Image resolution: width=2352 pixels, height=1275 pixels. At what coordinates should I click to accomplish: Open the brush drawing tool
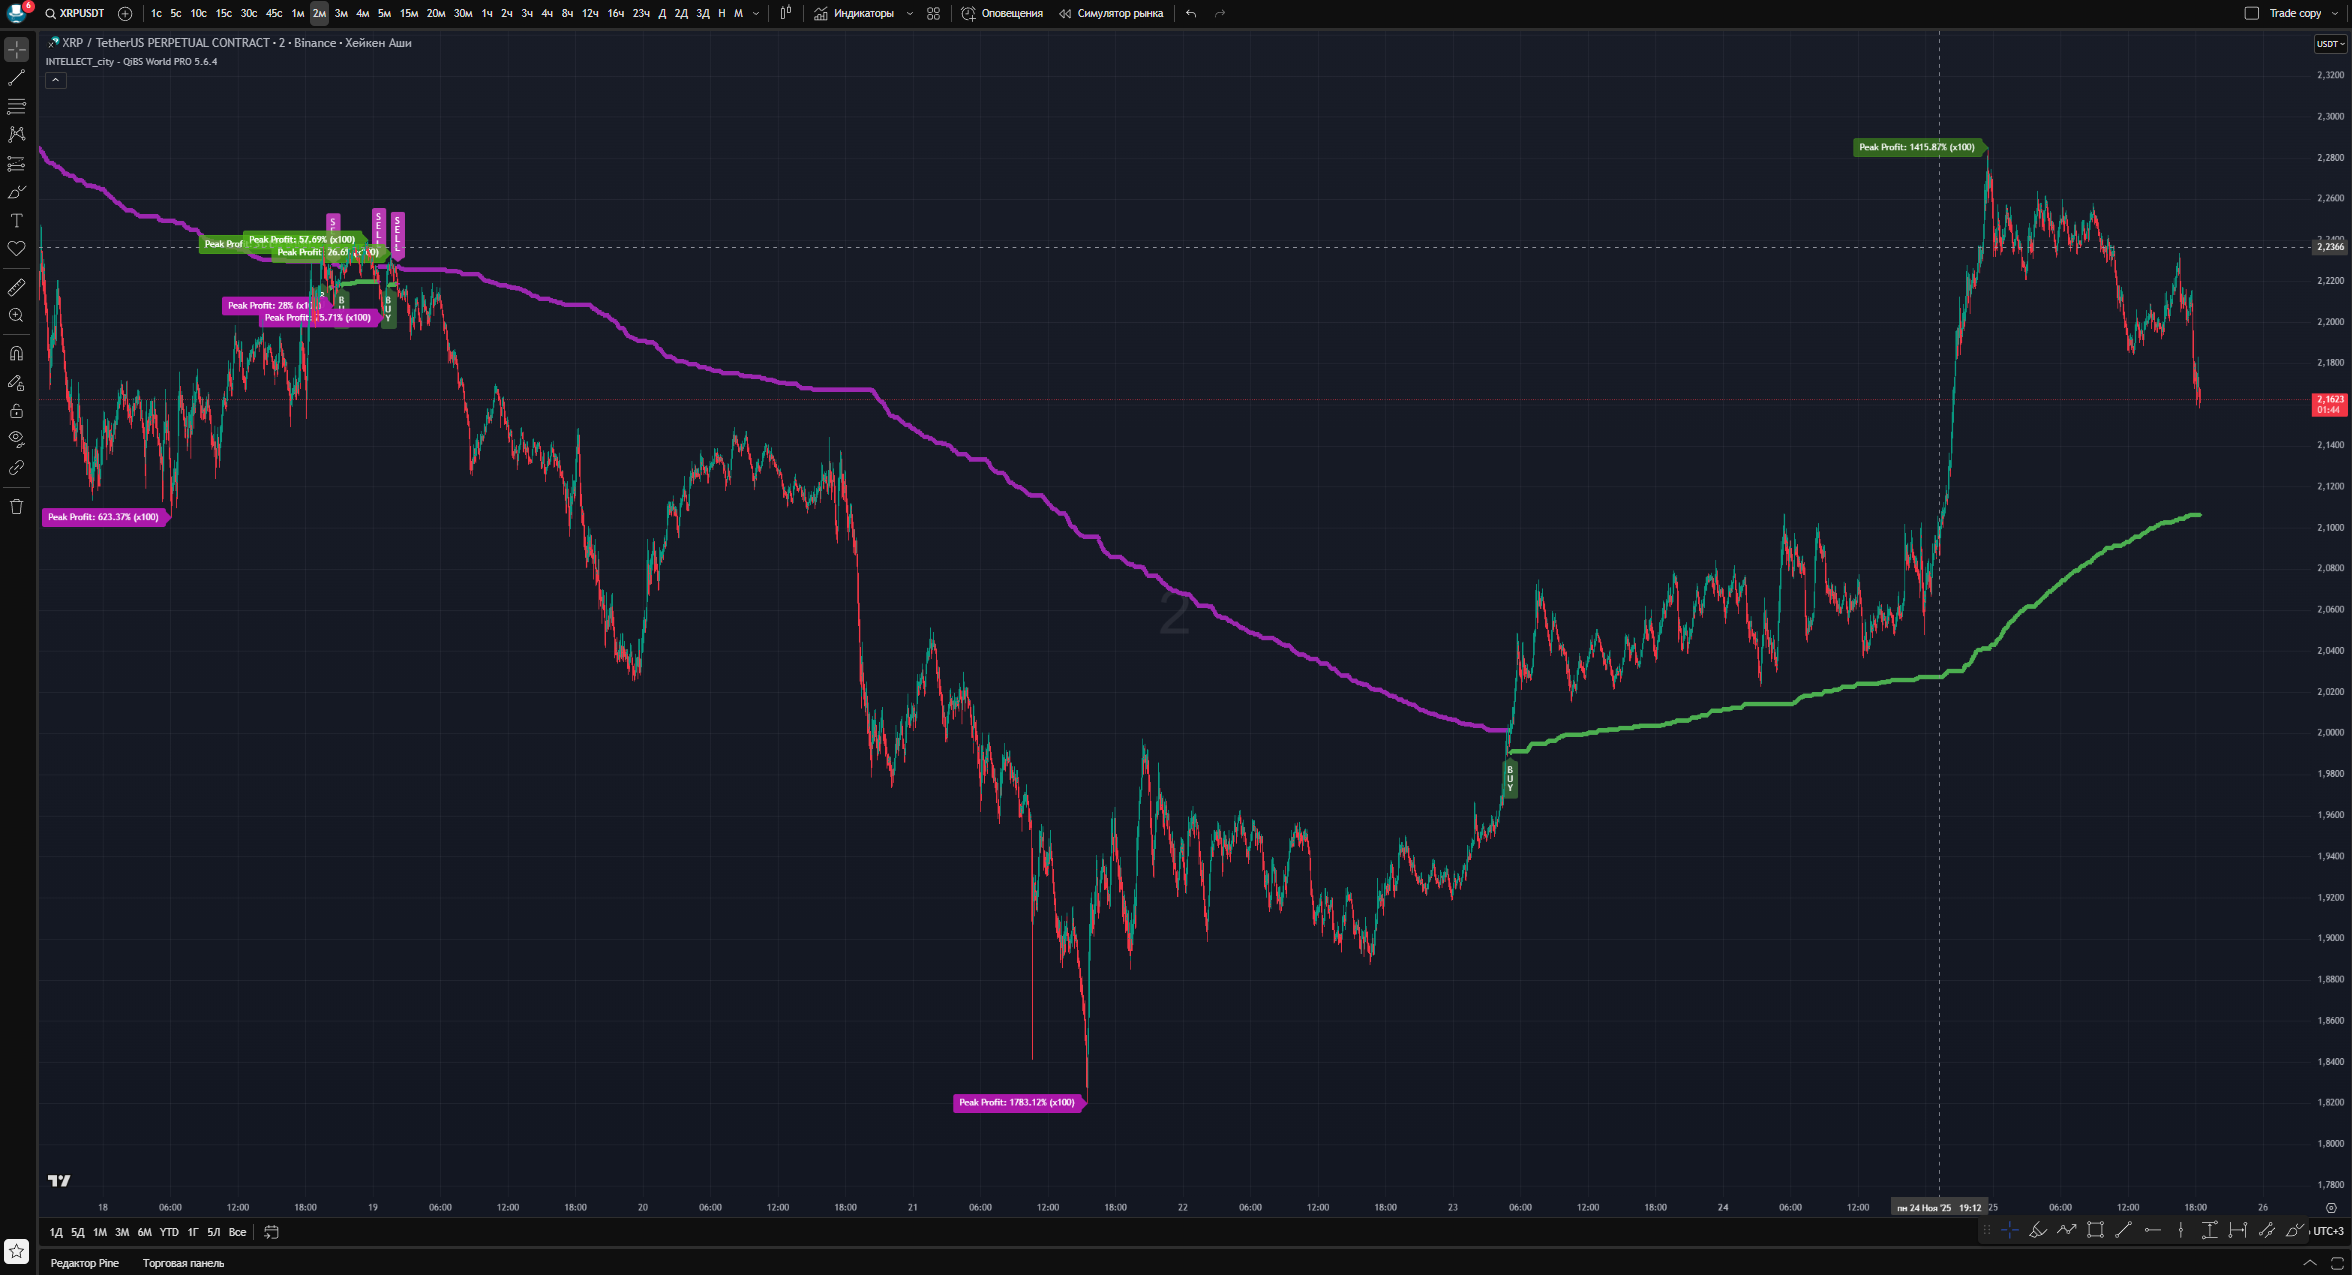17,191
